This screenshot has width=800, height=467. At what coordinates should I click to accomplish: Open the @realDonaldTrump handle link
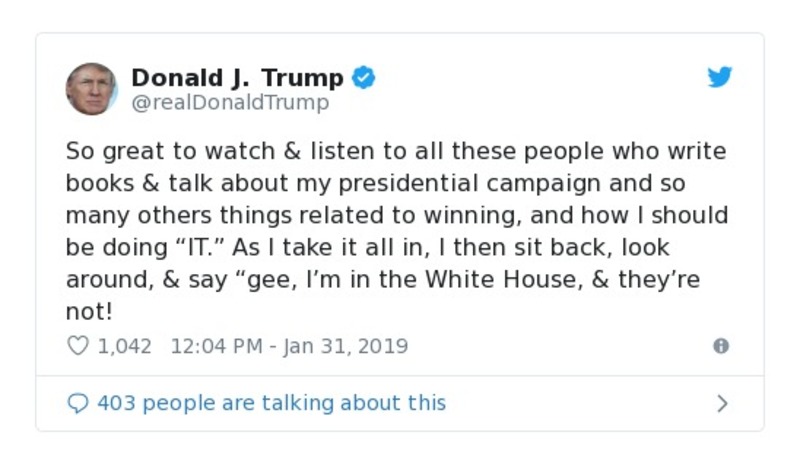[230, 102]
